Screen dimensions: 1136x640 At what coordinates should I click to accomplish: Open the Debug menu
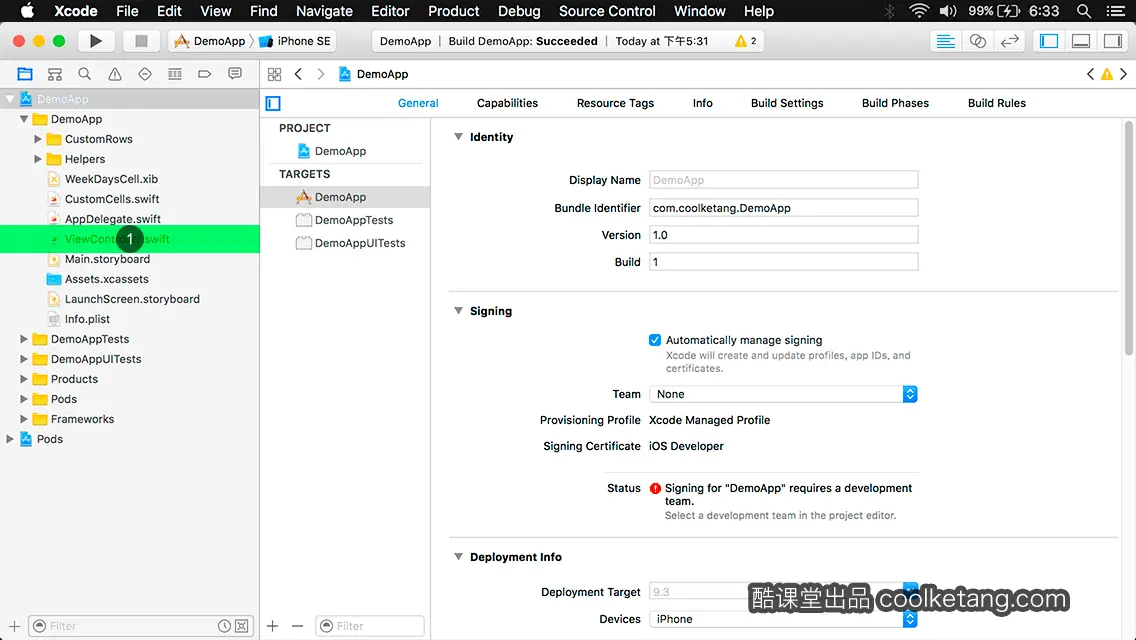[519, 11]
